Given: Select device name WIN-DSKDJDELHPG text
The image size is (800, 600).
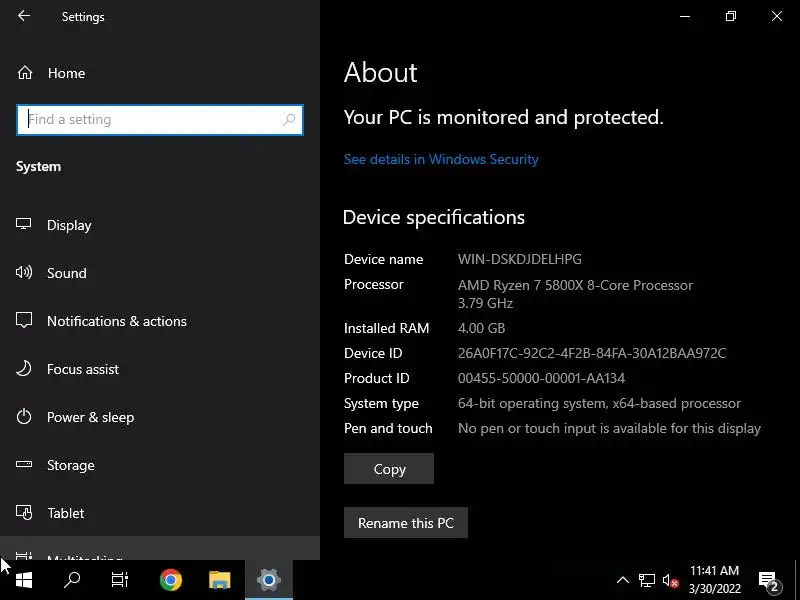Looking at the screenshot, I should [519, 259].
